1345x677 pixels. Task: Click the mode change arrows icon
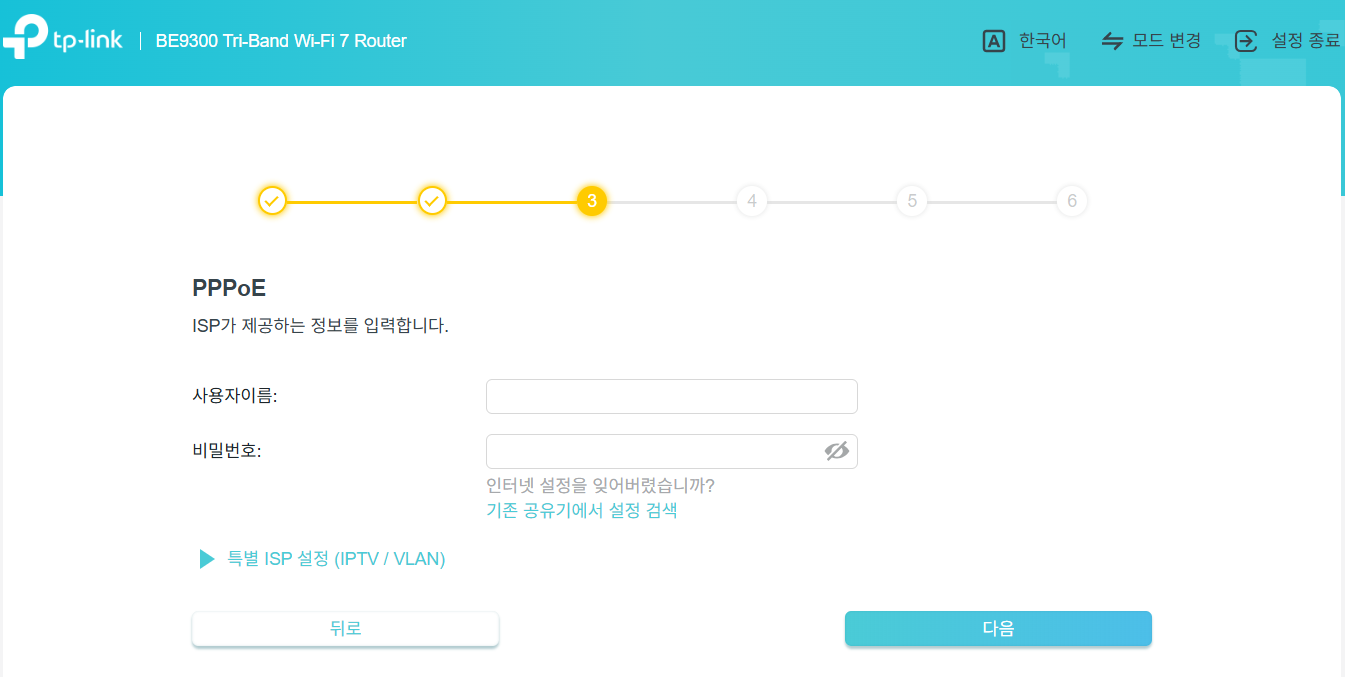[x=1112, y=41]
